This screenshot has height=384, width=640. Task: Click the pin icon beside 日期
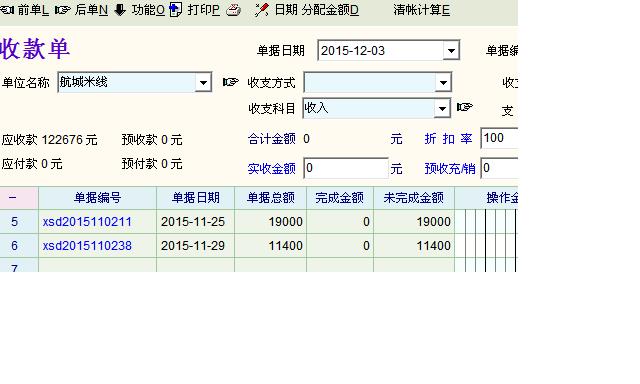coord(261,10)
